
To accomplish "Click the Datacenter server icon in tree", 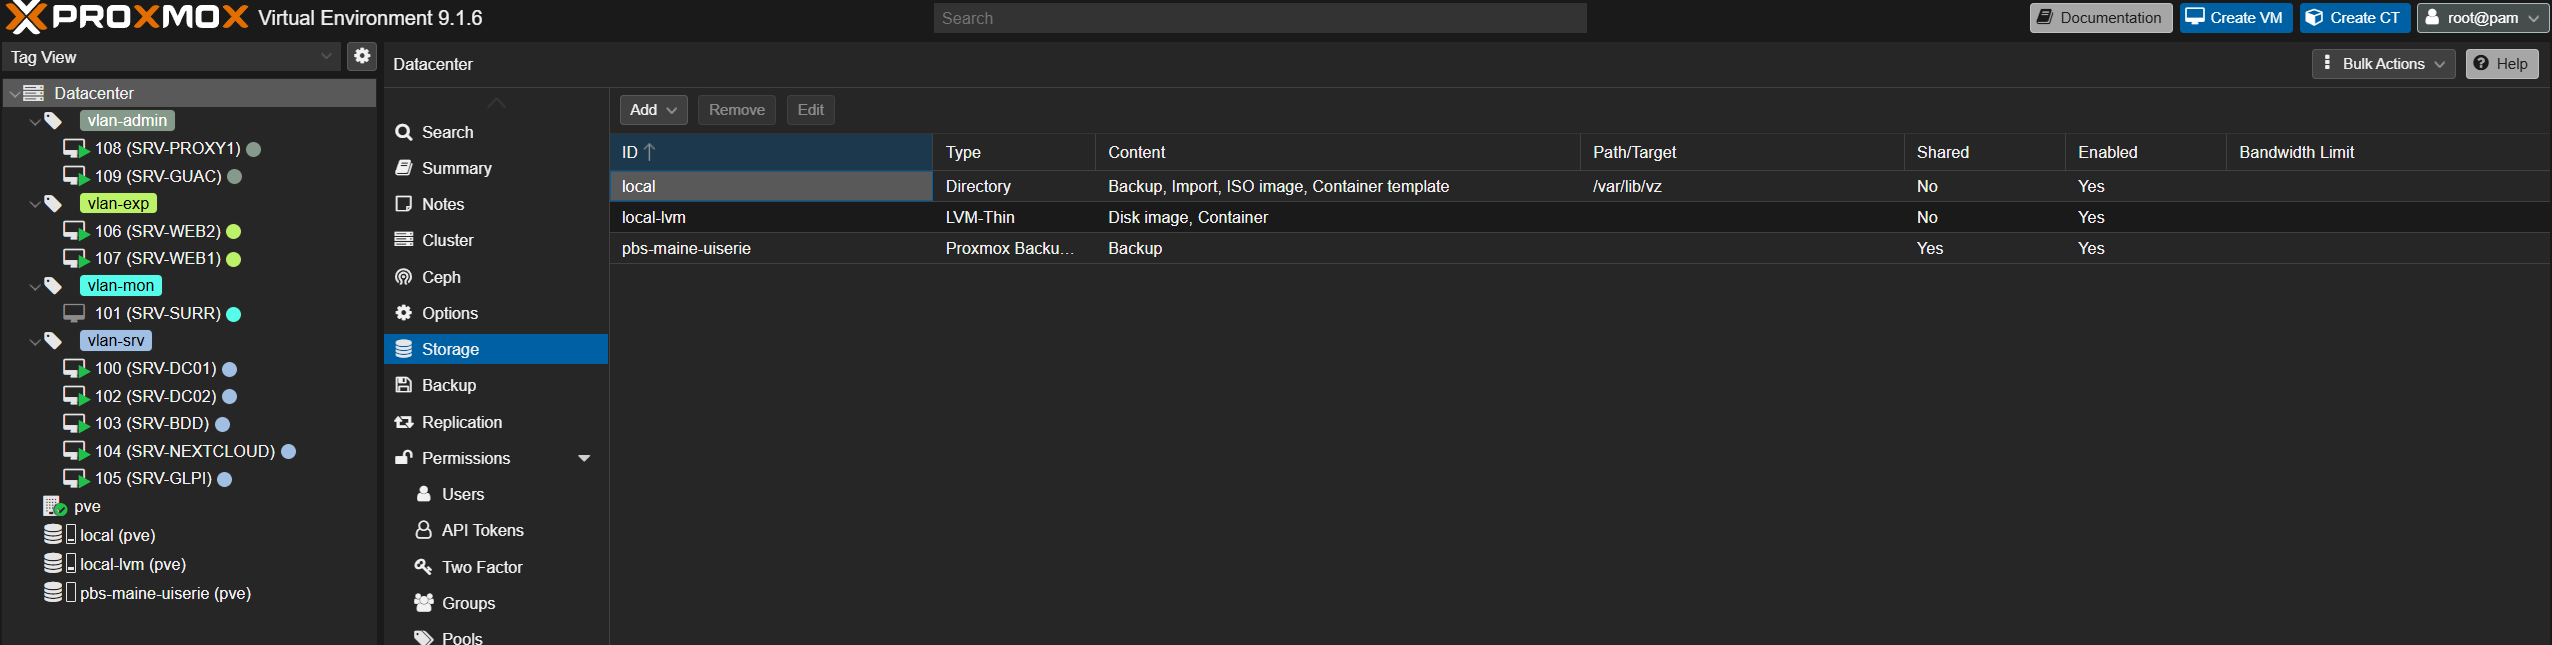I will 34,93.
